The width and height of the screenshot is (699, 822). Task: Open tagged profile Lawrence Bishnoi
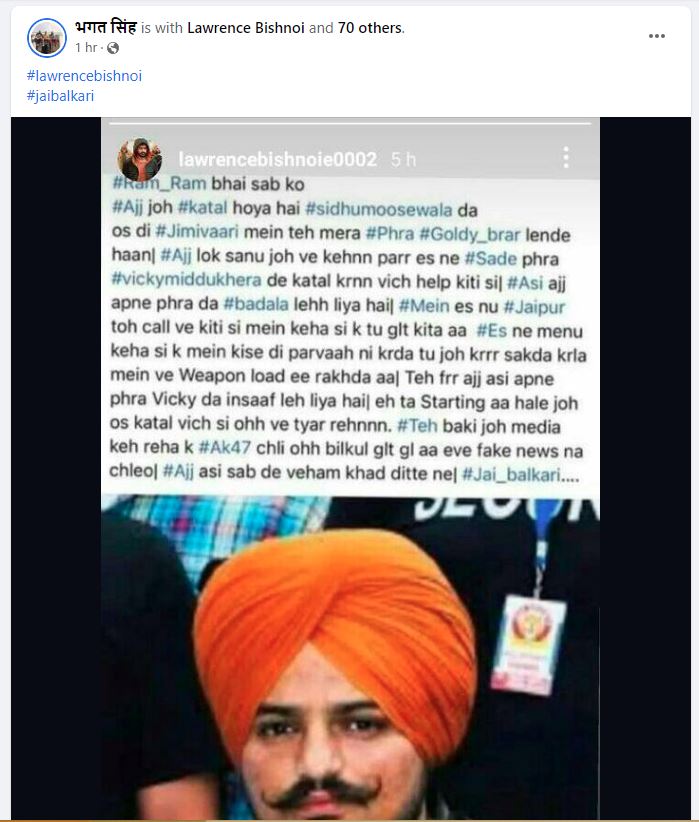pyautogui.click(x=245, y=28)
